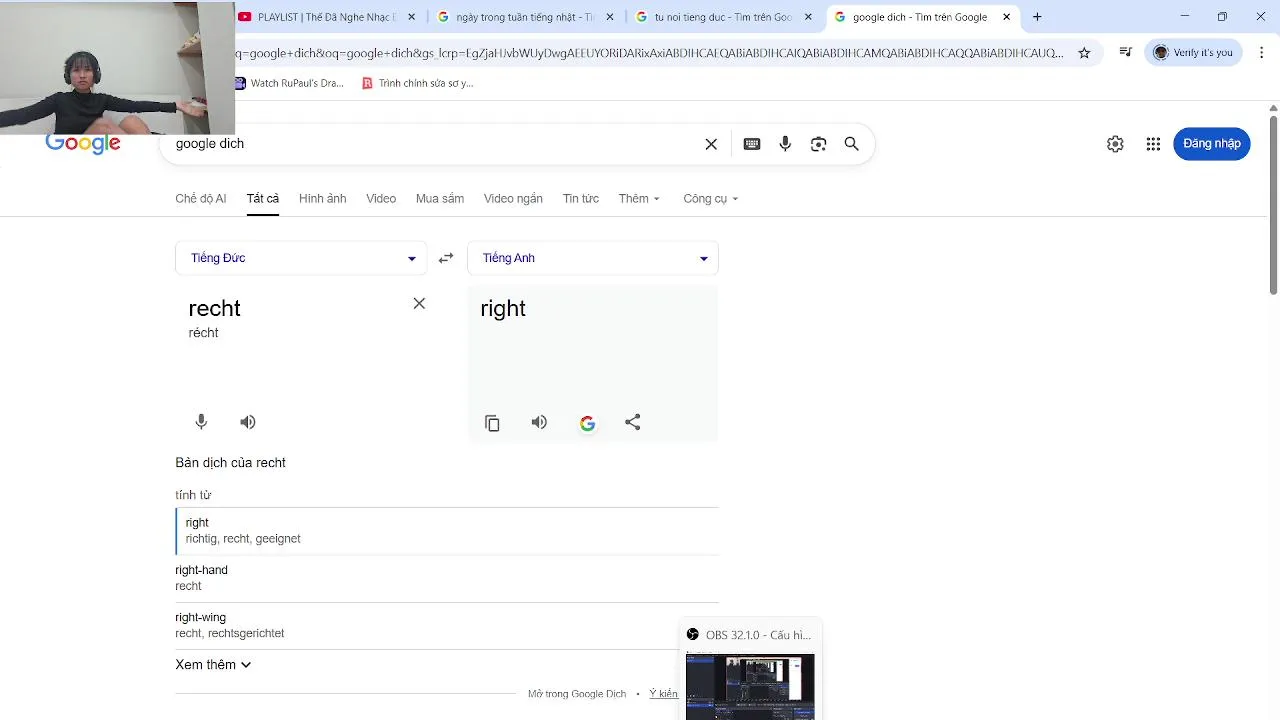
Task: Share the translation result
Action: (633, 422)
